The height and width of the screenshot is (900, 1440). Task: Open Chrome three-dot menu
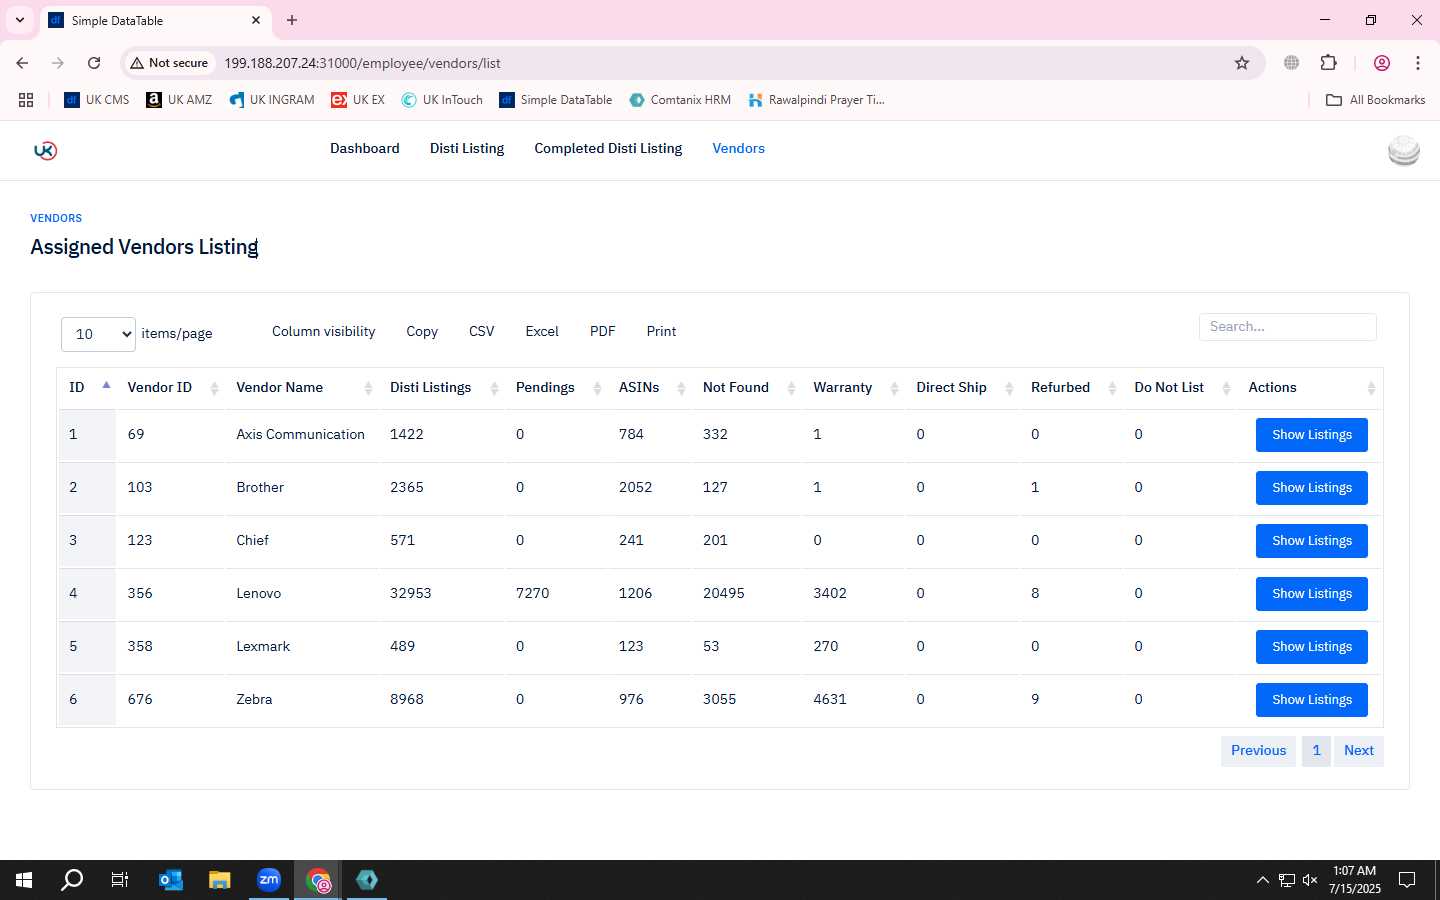1418,63
